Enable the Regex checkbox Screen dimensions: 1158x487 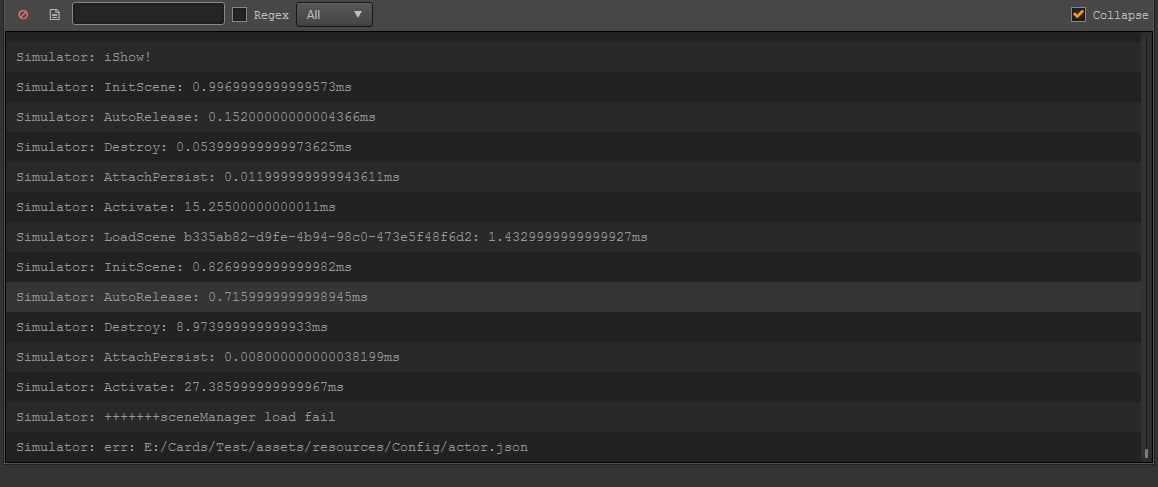[240, 15]
